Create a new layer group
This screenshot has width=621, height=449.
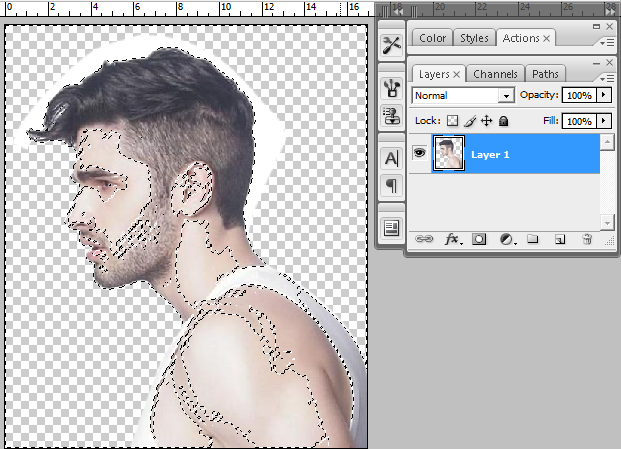coord(533,239)
